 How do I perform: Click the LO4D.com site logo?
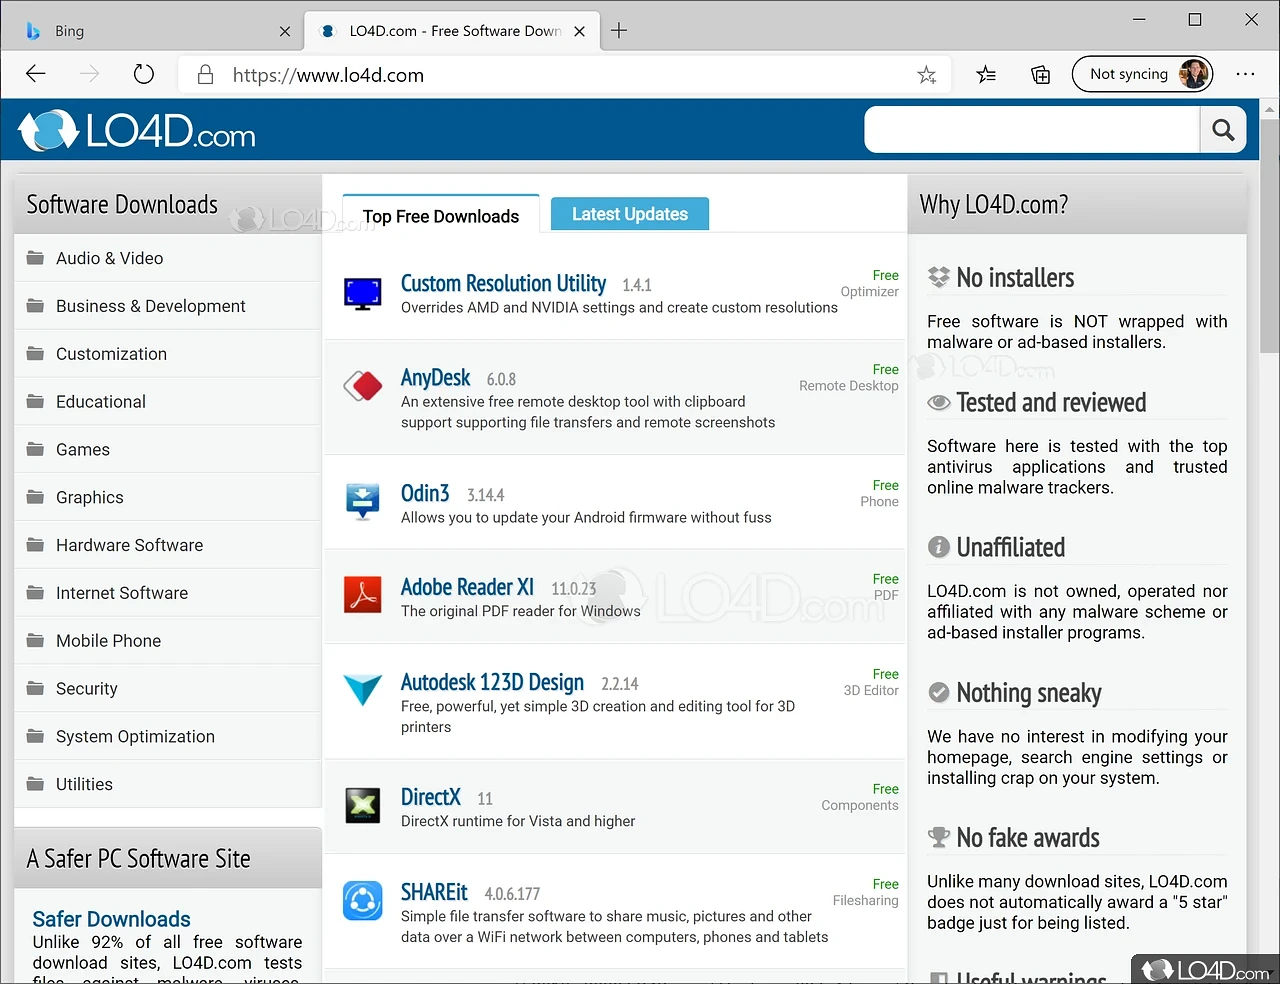tap(137, 131)
